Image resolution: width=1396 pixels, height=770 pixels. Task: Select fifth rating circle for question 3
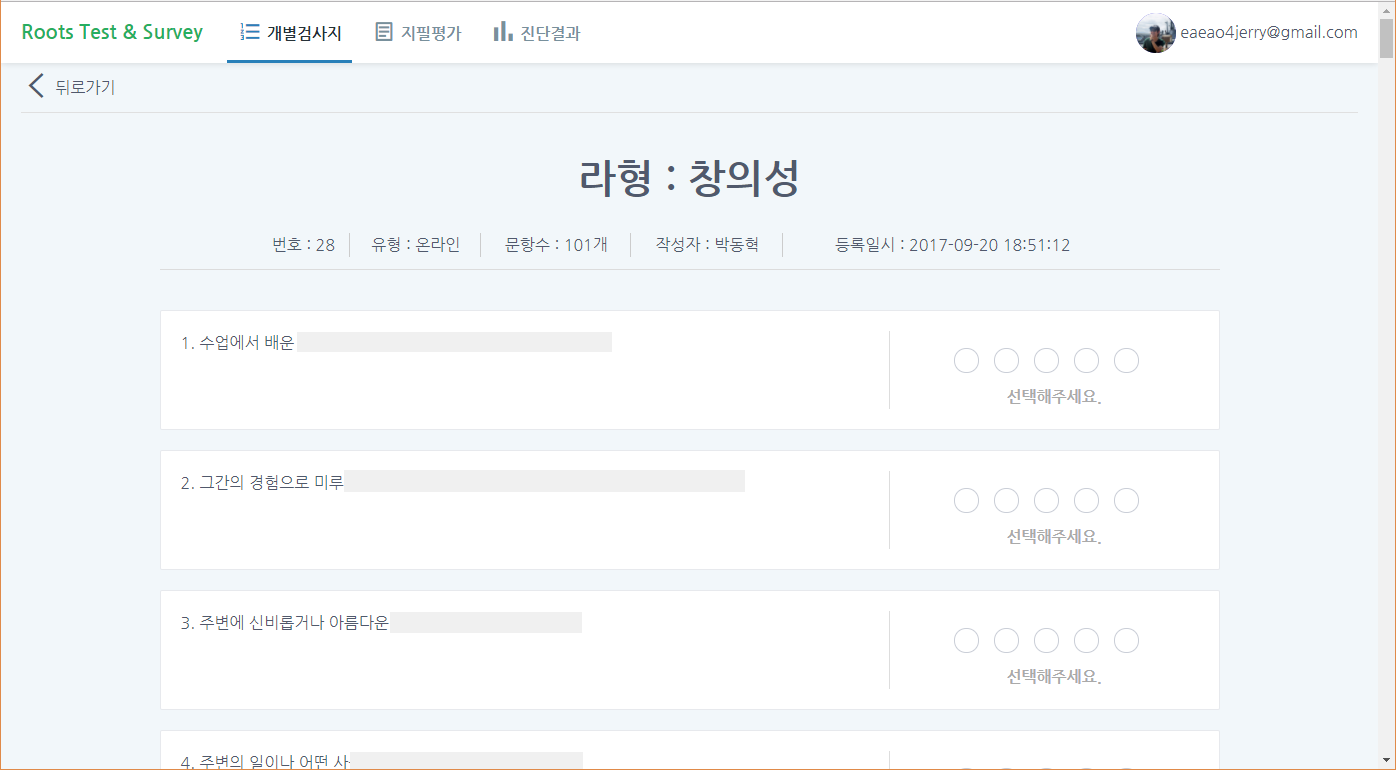coord(1126,641)
